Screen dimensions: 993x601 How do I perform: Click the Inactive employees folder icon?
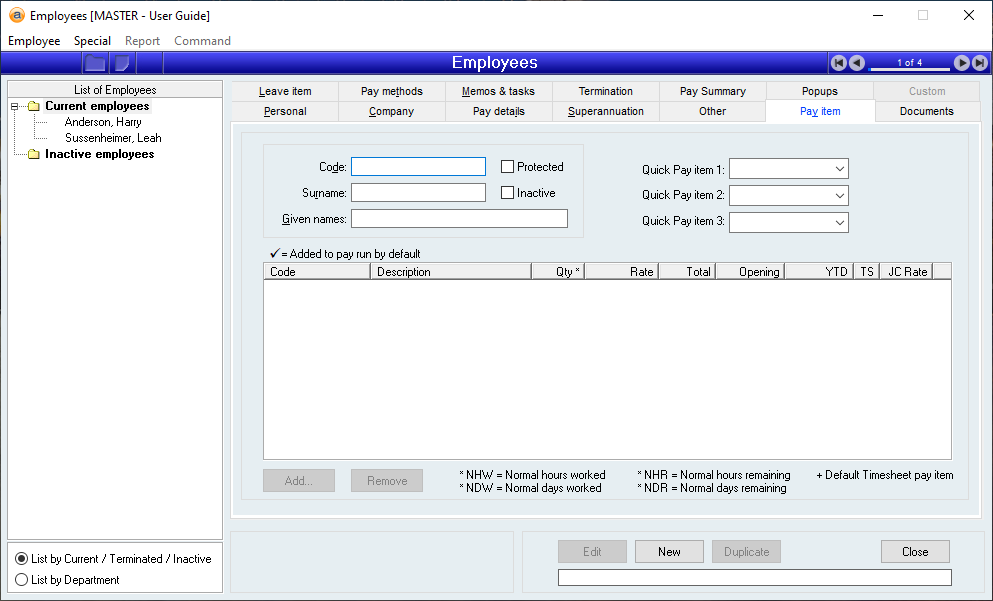point(33,155)
